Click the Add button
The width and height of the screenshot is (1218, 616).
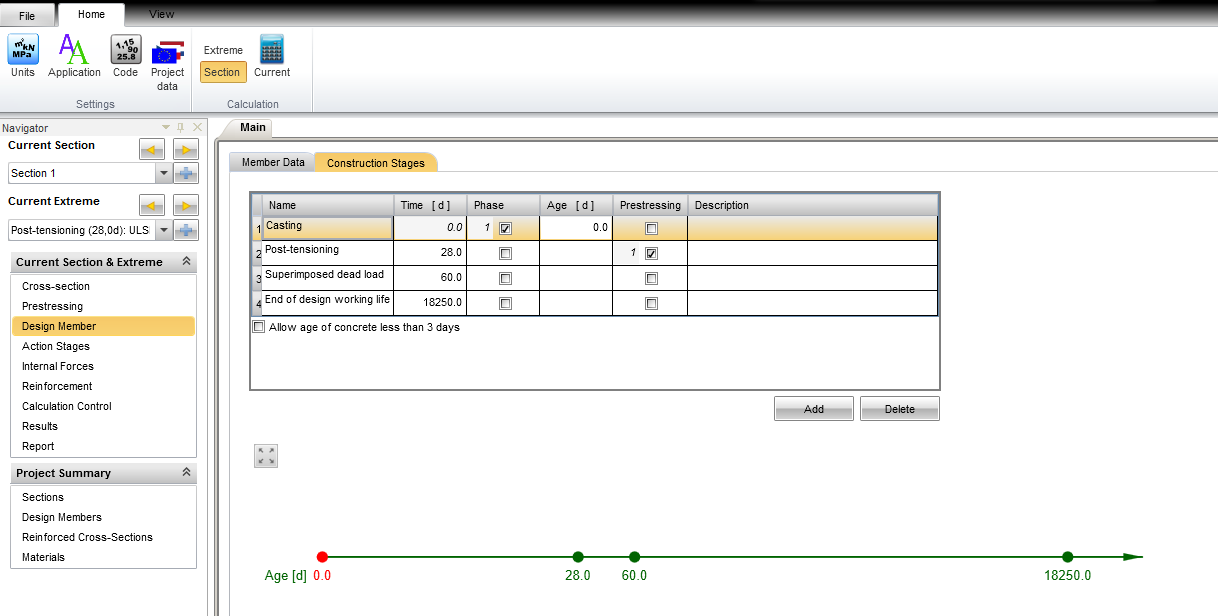[x=813, y=409]
